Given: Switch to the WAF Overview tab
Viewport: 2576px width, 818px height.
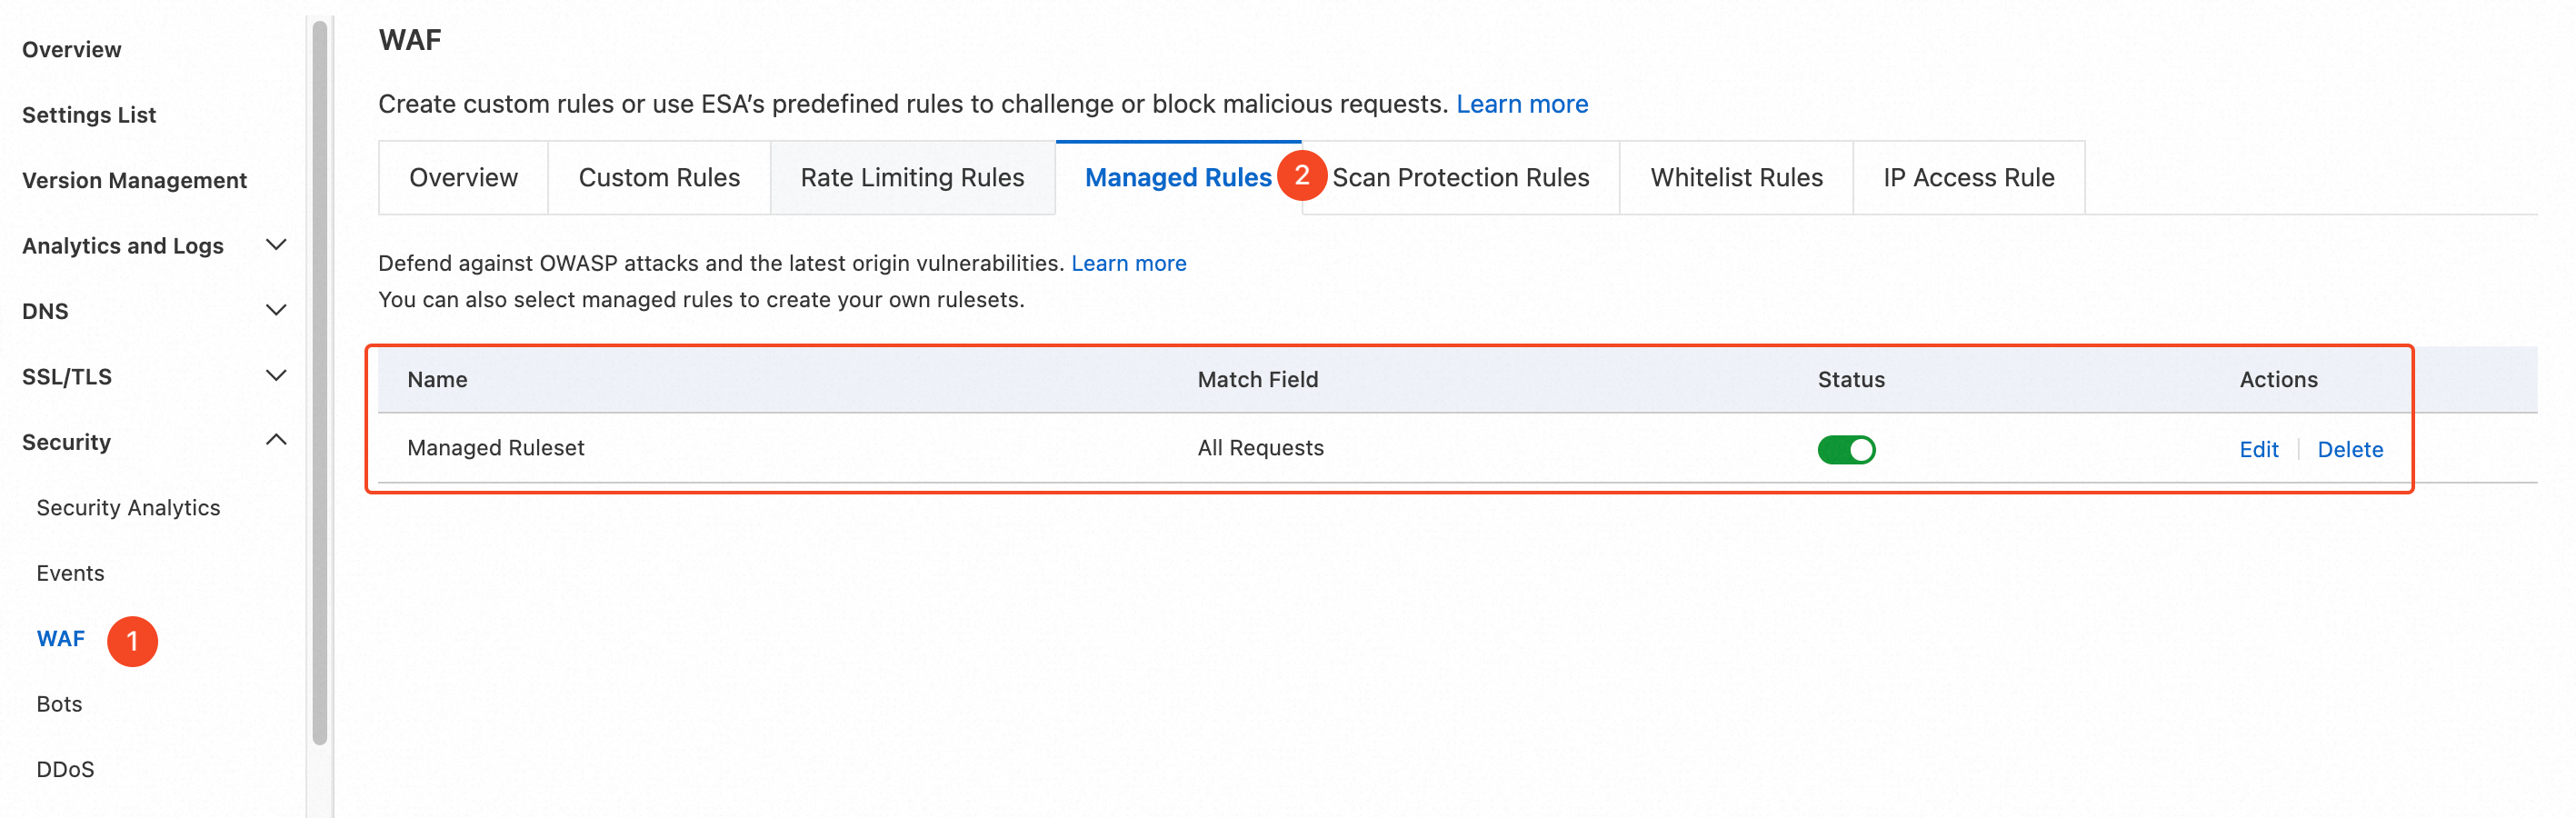Looking at the screenshot, I should click(x=463, y=178).
